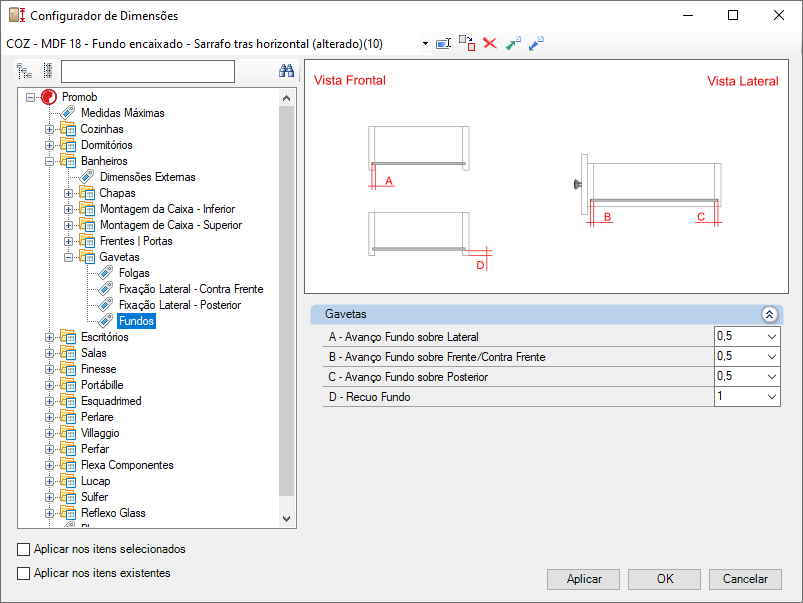
Task: Click the tag icon beside Fundos
Action: point(105,321)
